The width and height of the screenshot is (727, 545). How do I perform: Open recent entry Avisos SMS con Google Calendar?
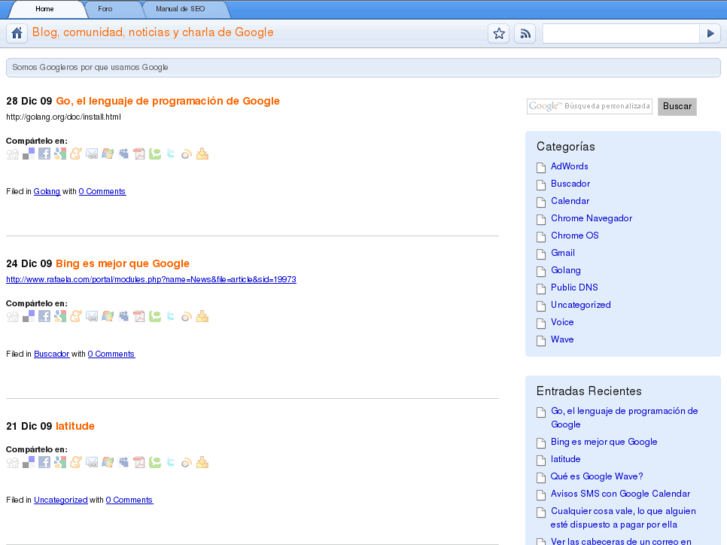coord(620,494)
